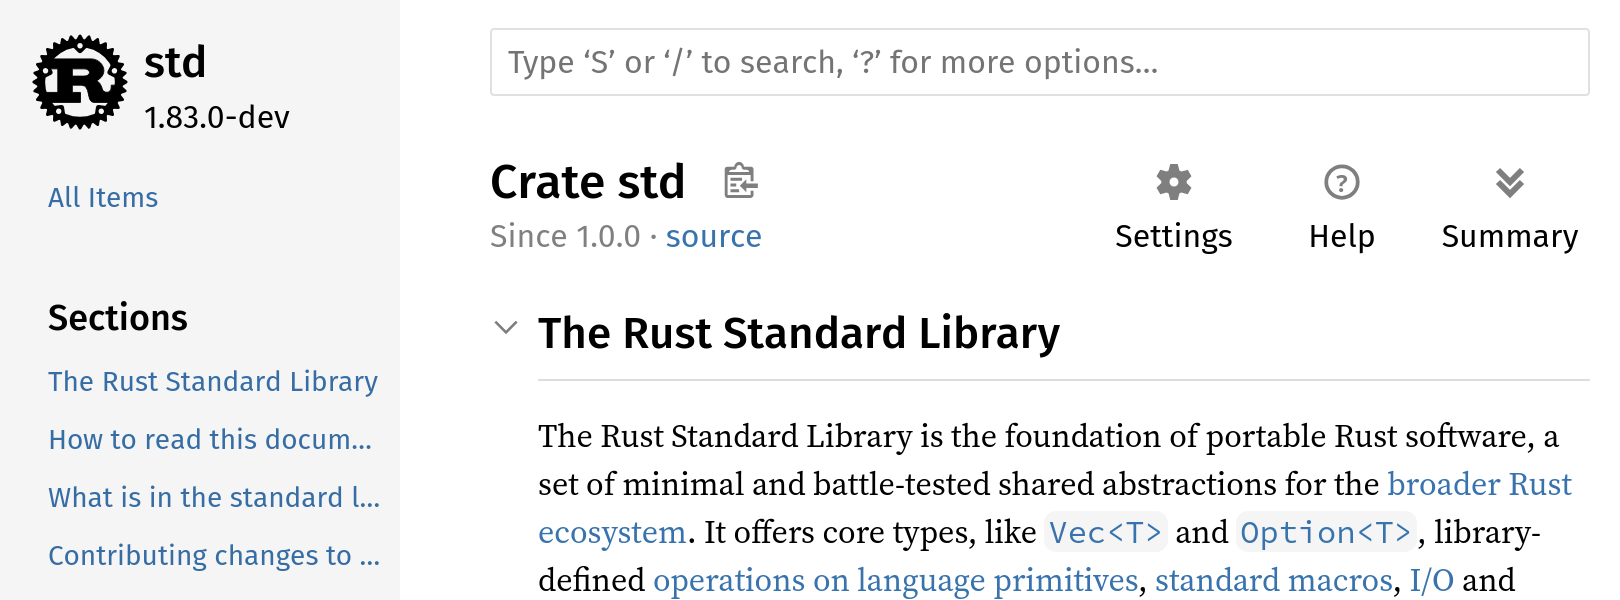Click the Rust gear logo
The height and width of the screenshot is (600, 1620).
(80, 82)
